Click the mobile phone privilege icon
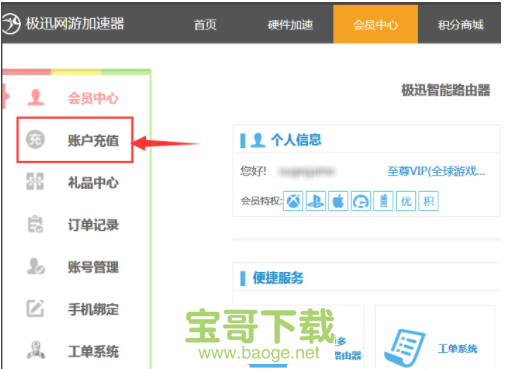The width and height of the screenshot is (521, 369). 383,201
